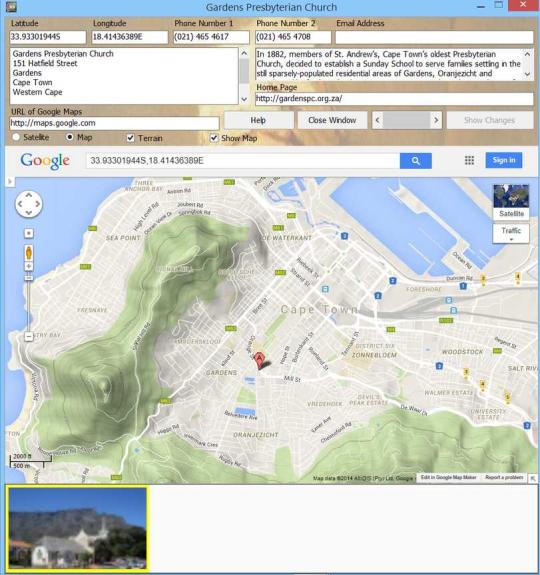
Task: Click Report a problem link
Action: 504,477
